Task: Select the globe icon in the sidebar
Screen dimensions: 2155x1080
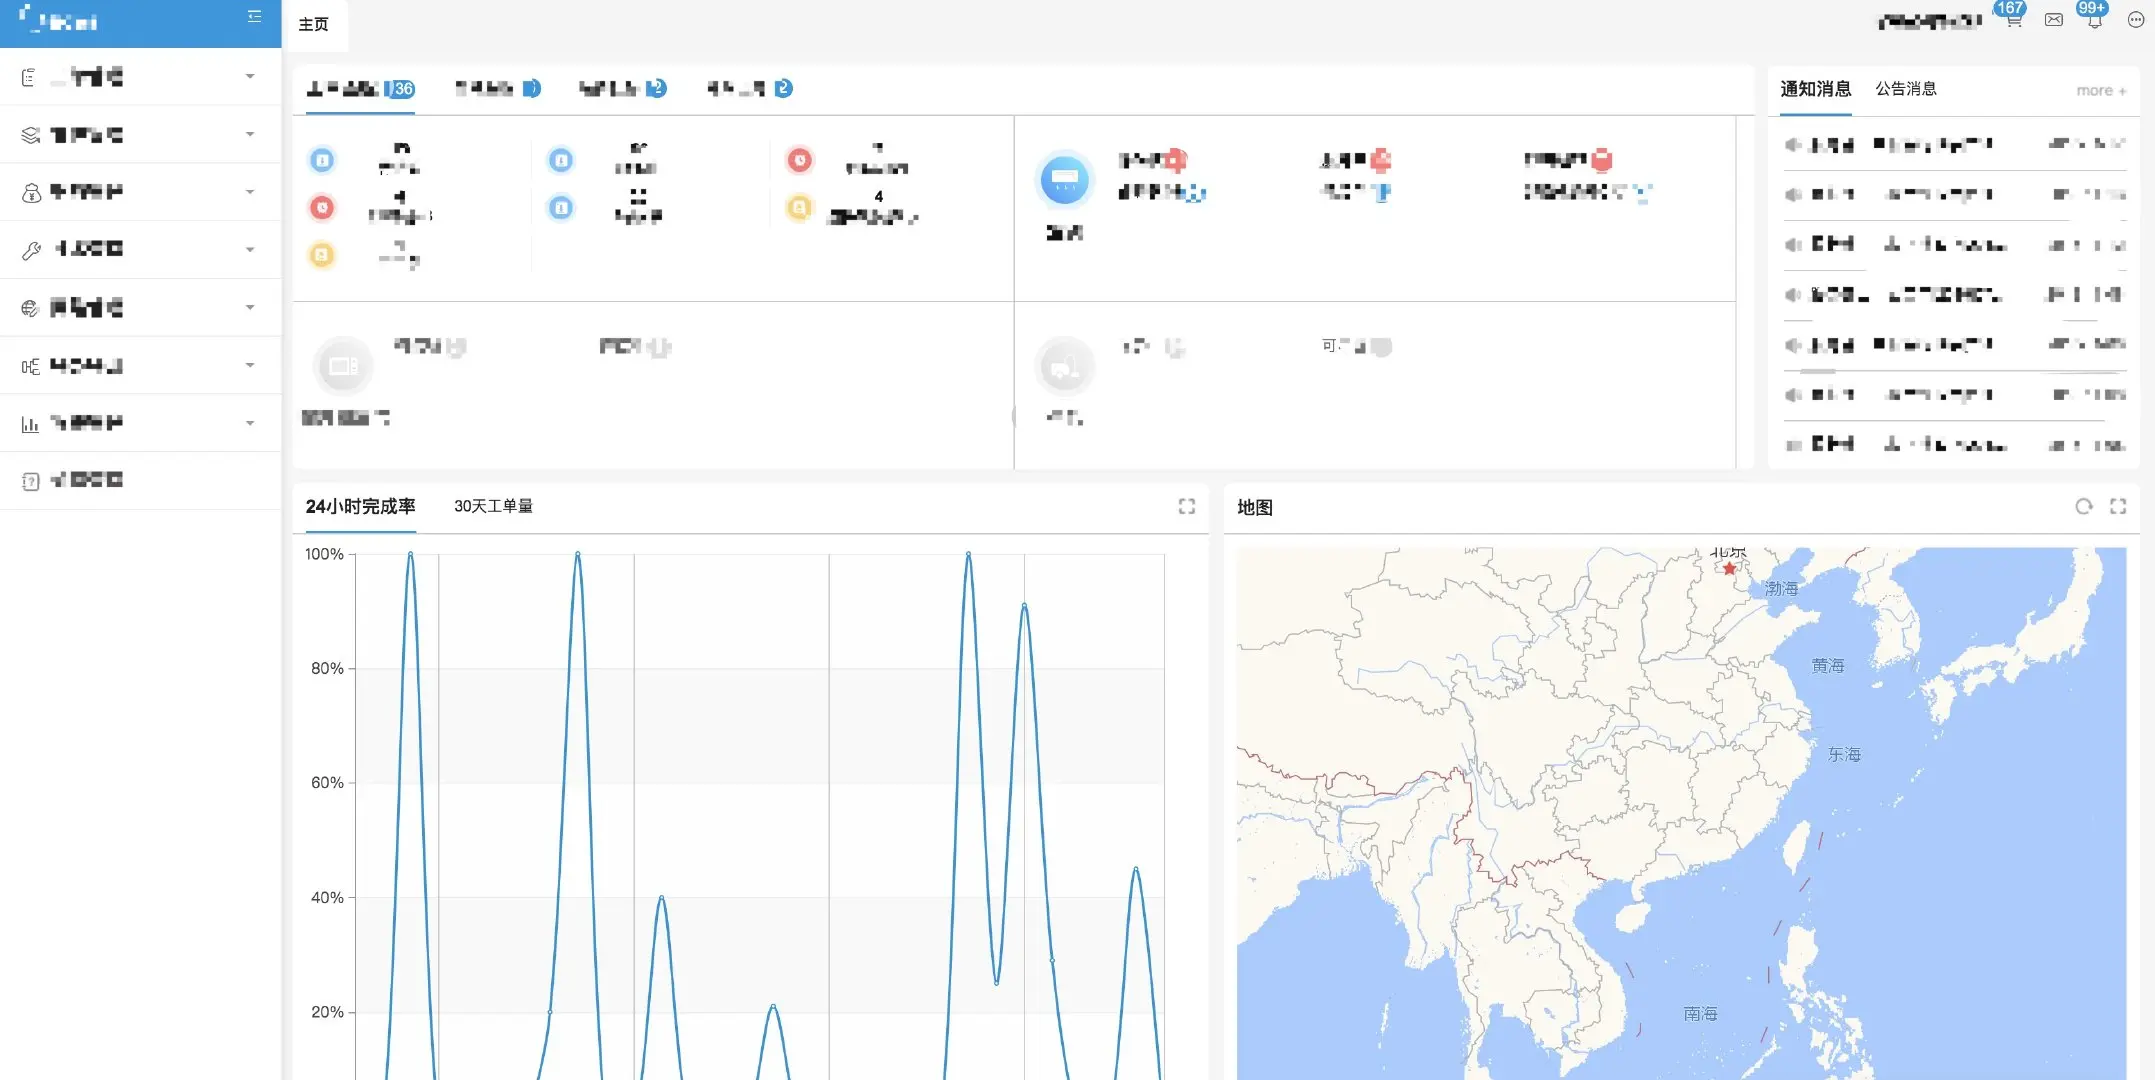Action: tap(30, 307)
